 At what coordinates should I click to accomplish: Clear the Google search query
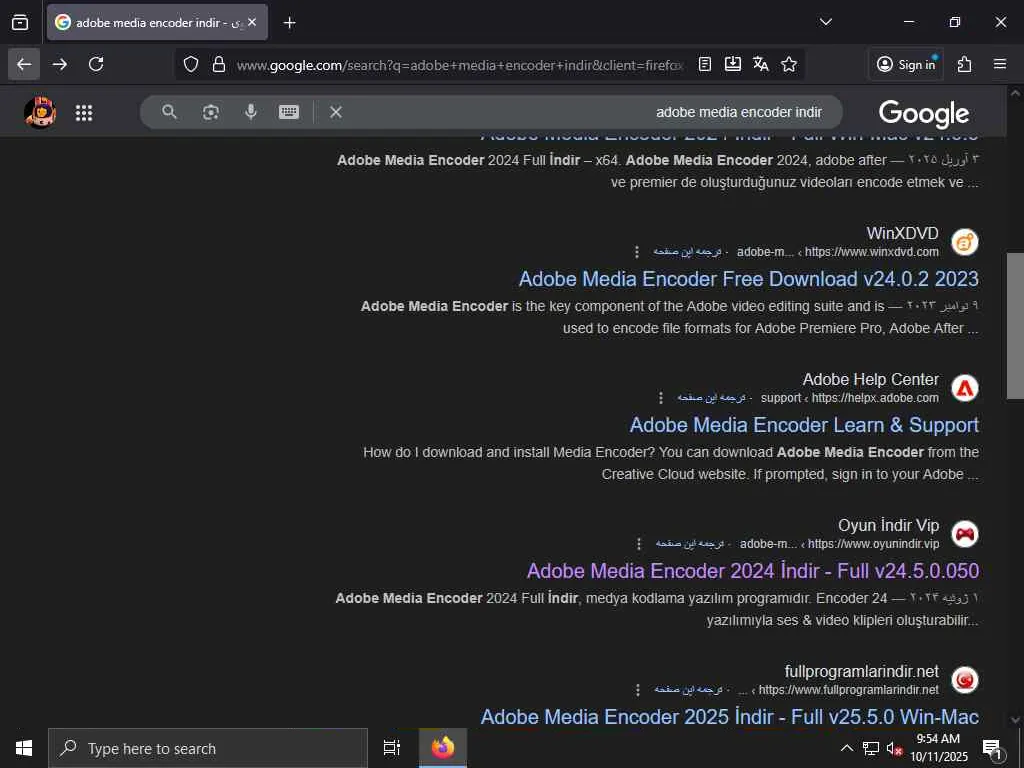click(x=336, y=112)
